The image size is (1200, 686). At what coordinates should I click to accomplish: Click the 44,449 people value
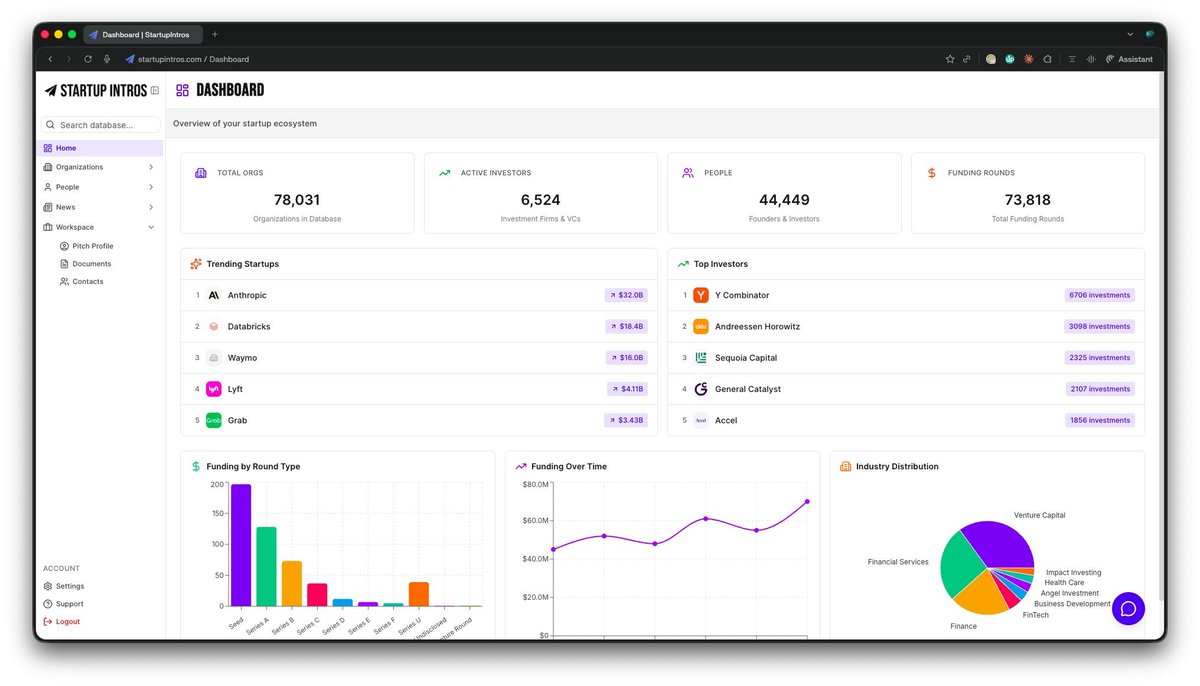coord(784,200)
